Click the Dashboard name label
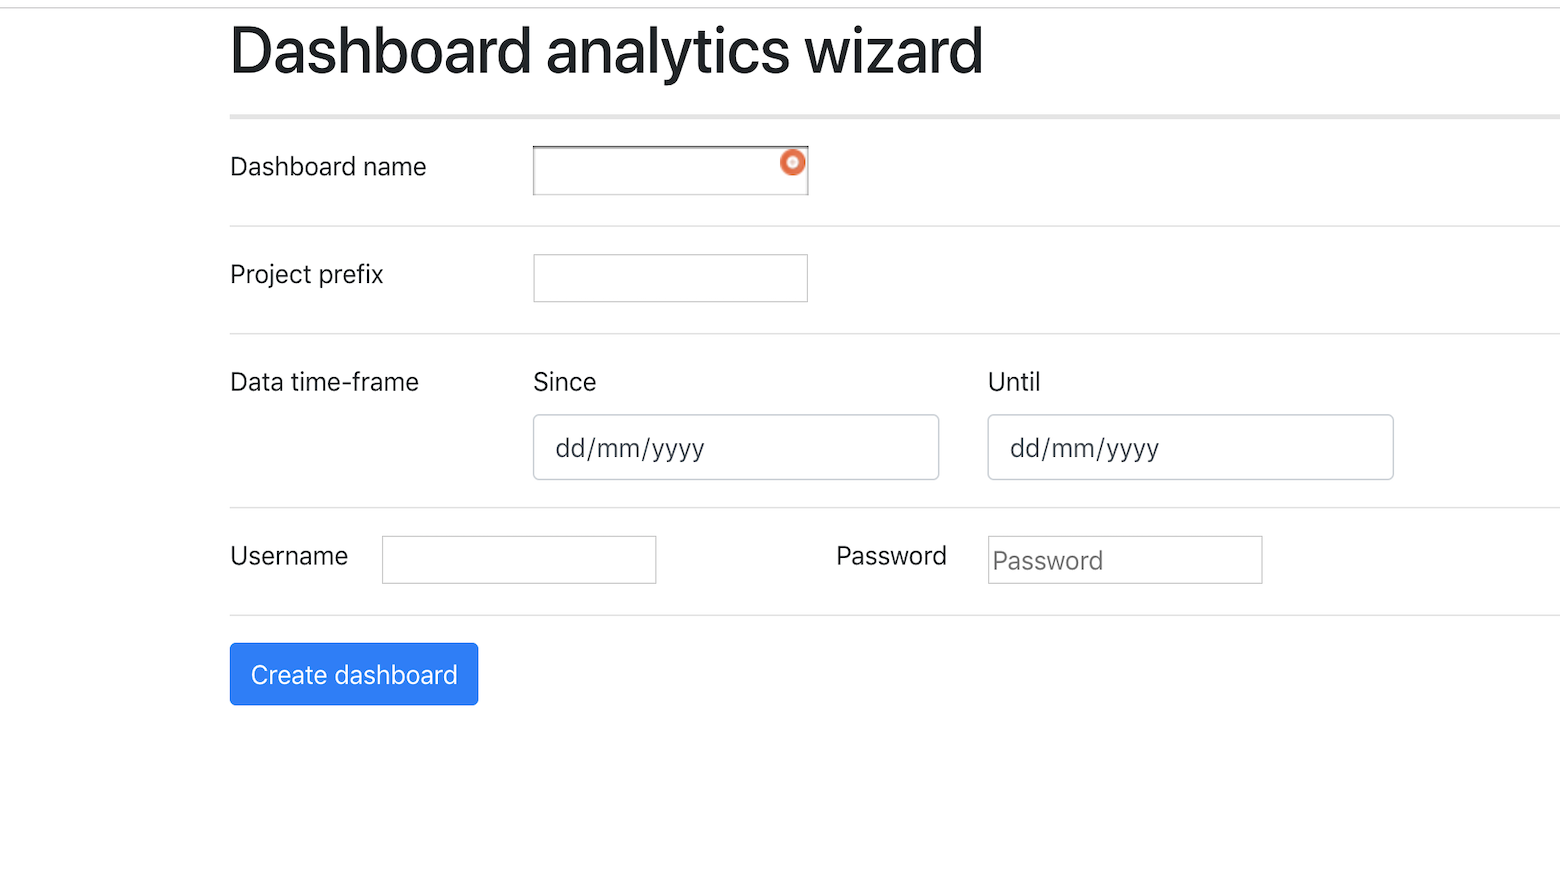The width and height of the screenshot is (1560, 896). [328, 167]
